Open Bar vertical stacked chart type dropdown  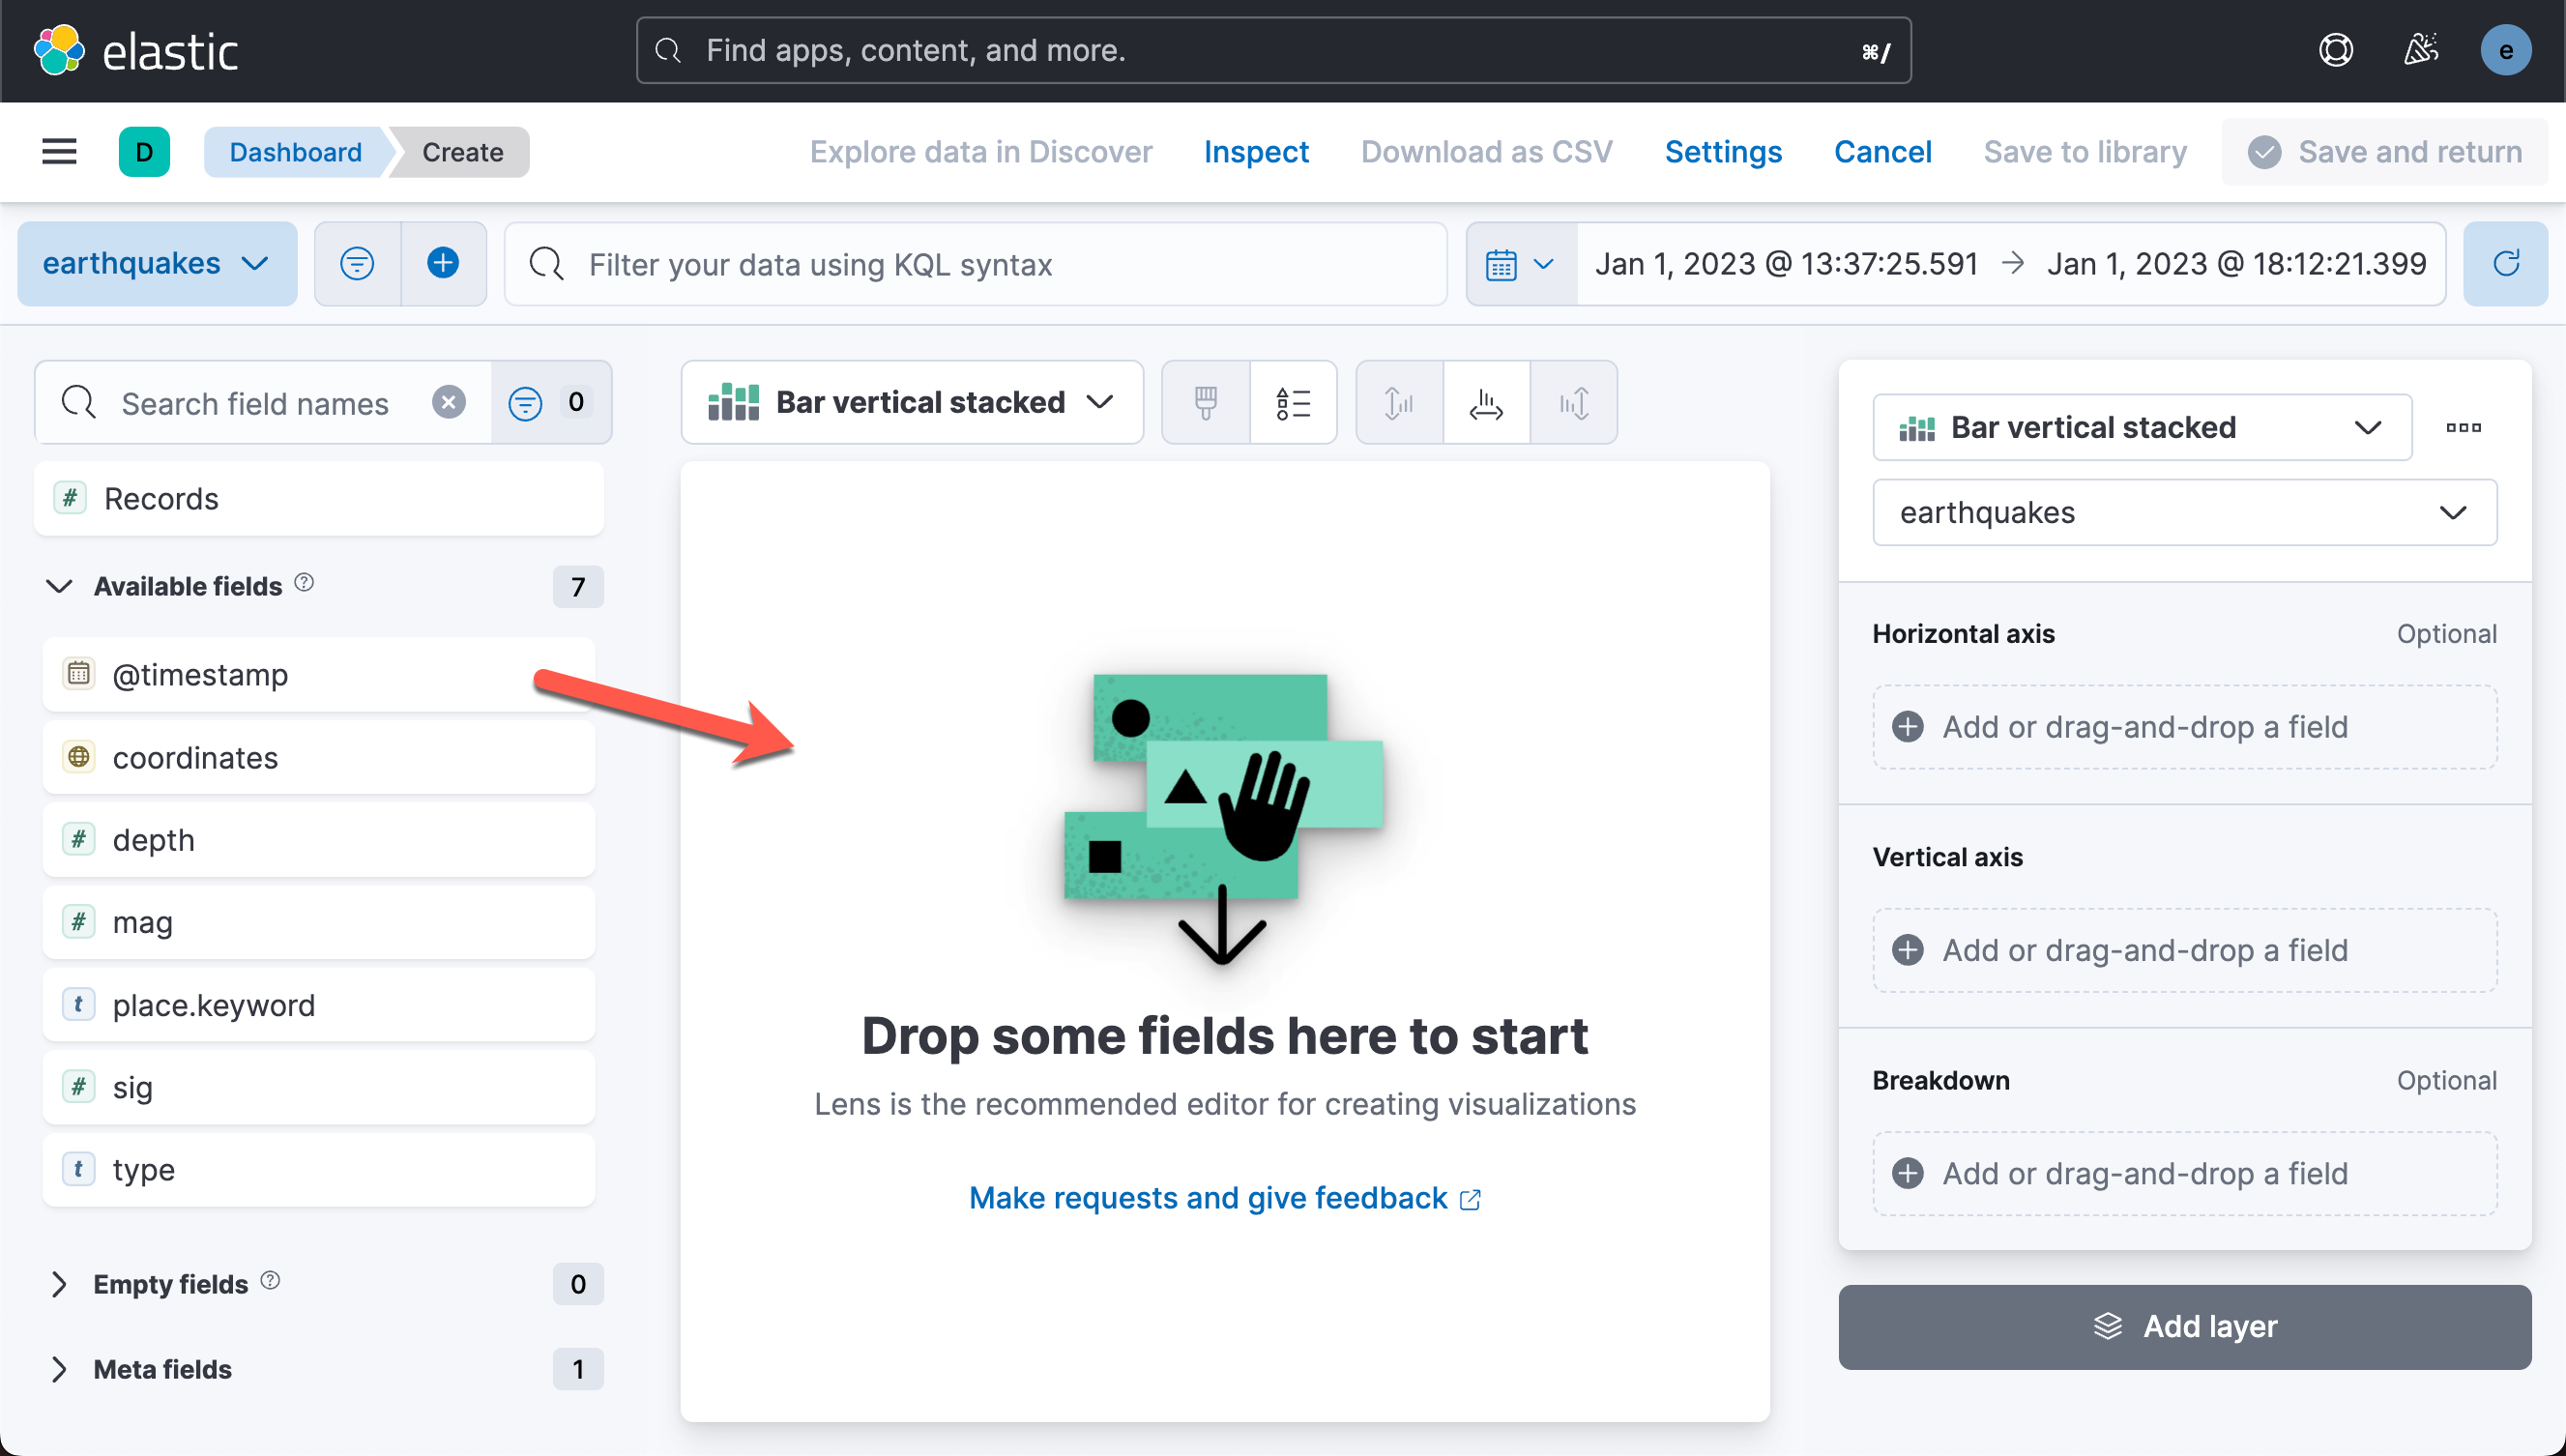click(911, 403)
